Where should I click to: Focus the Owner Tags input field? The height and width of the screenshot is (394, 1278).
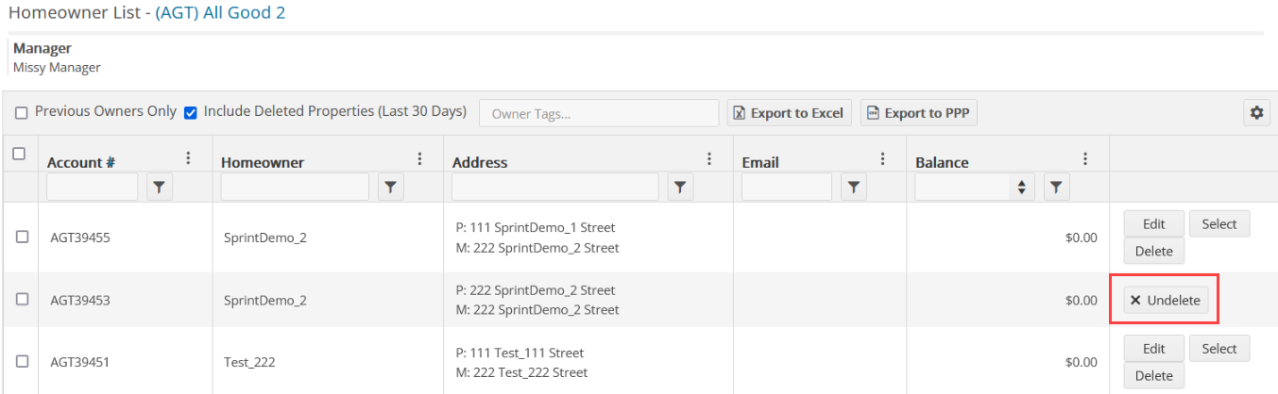click(599, 113)
